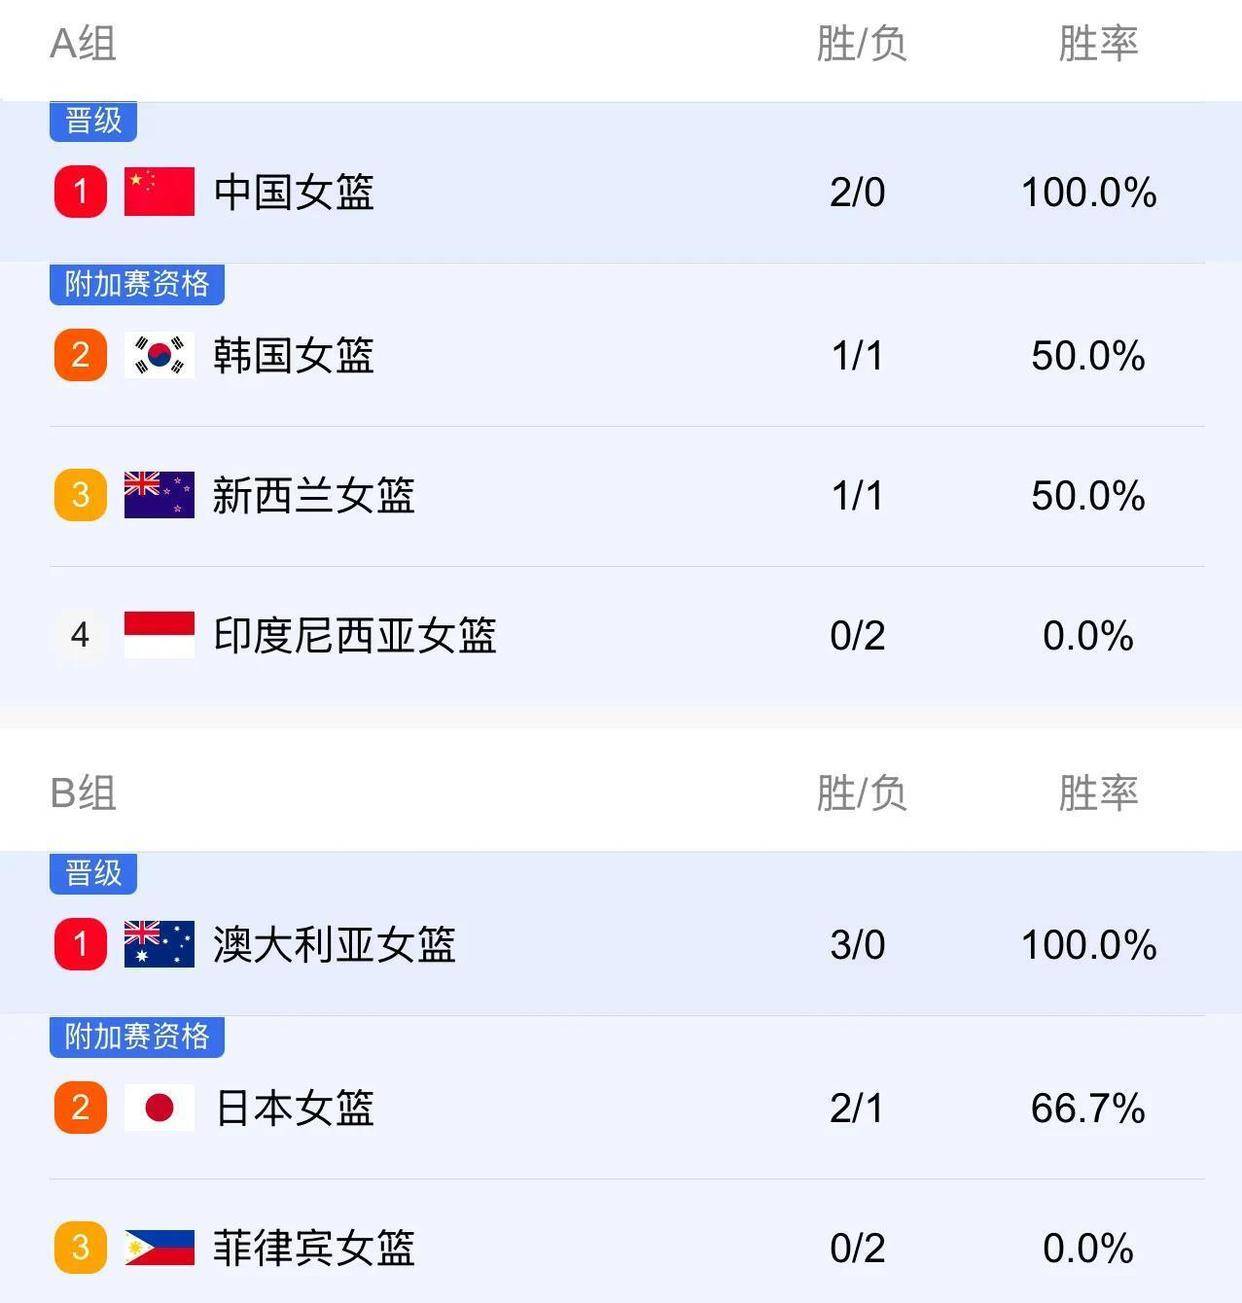Click the 胜/负 column header in A组

(861, 44)
